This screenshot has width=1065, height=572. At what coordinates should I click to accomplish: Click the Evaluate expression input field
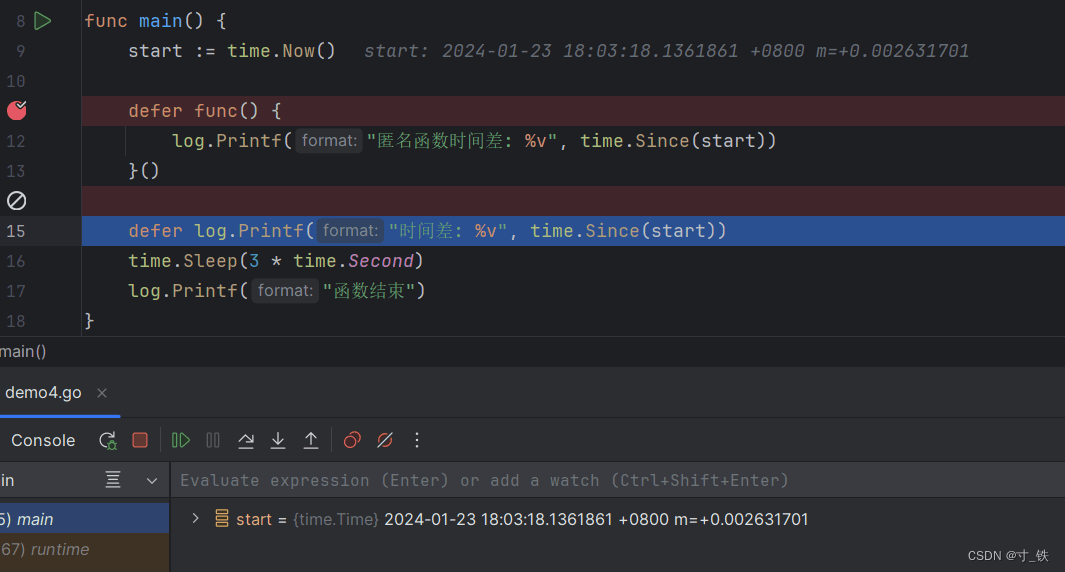(600, 481)
